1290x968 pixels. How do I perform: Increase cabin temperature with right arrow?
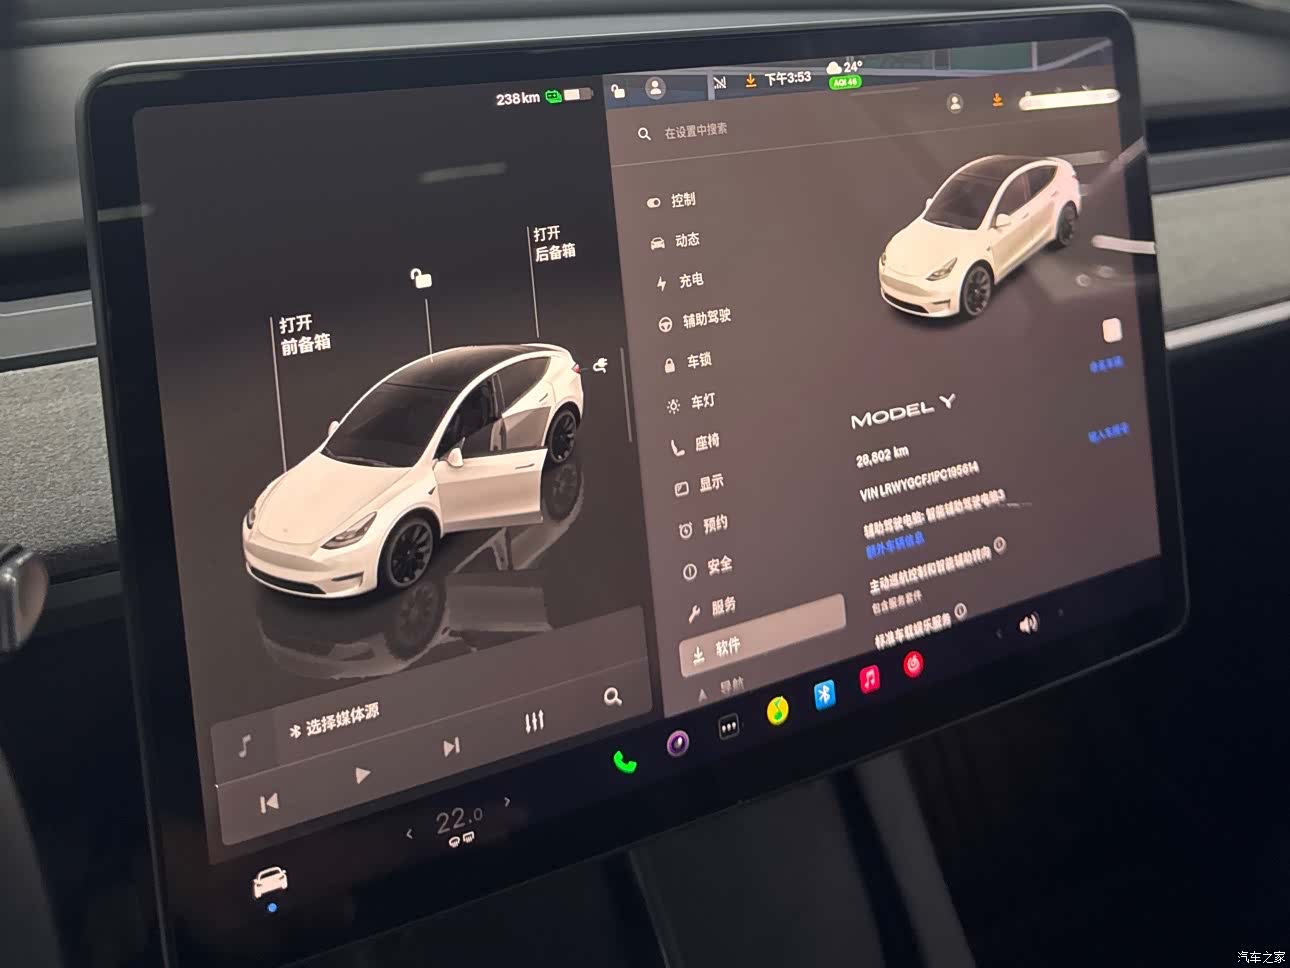point(506,801)
